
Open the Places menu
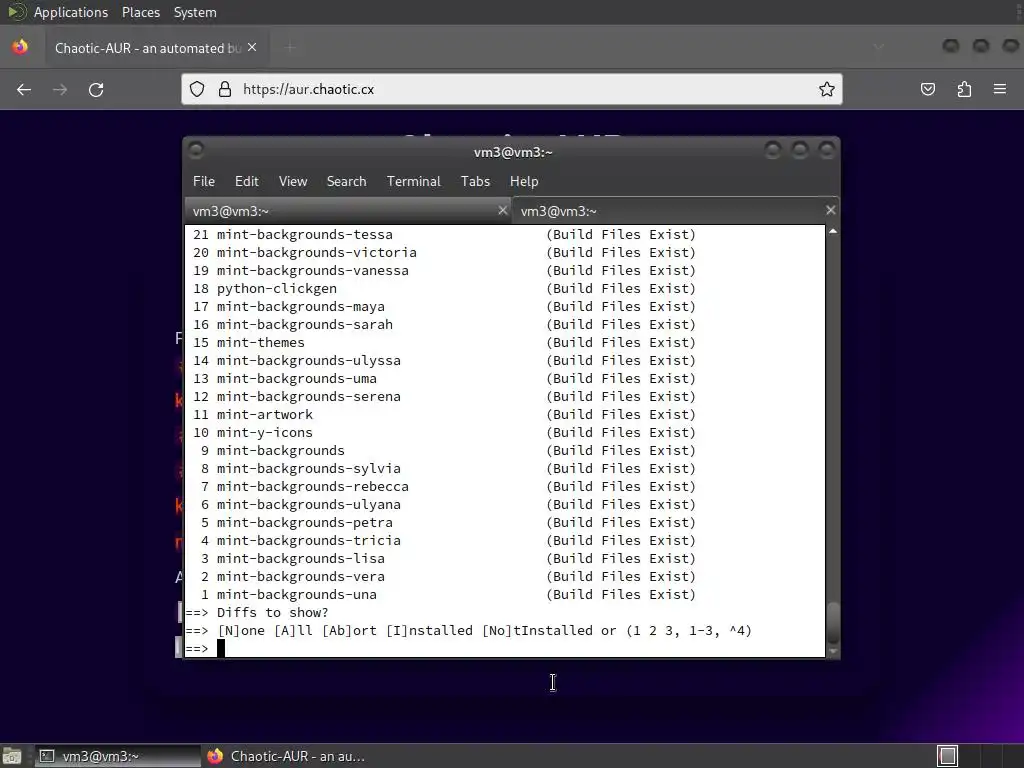coord(140,12)
